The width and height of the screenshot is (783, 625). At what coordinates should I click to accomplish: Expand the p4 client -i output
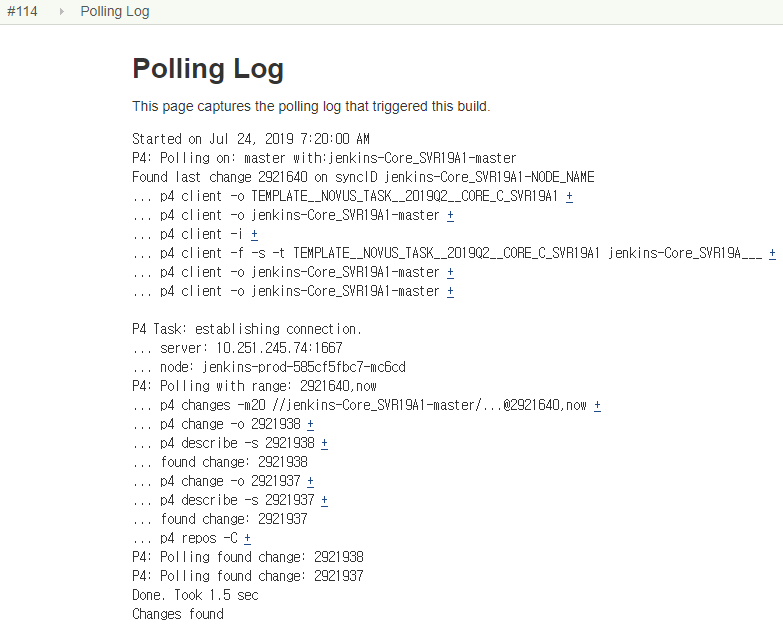coord(255,235)
